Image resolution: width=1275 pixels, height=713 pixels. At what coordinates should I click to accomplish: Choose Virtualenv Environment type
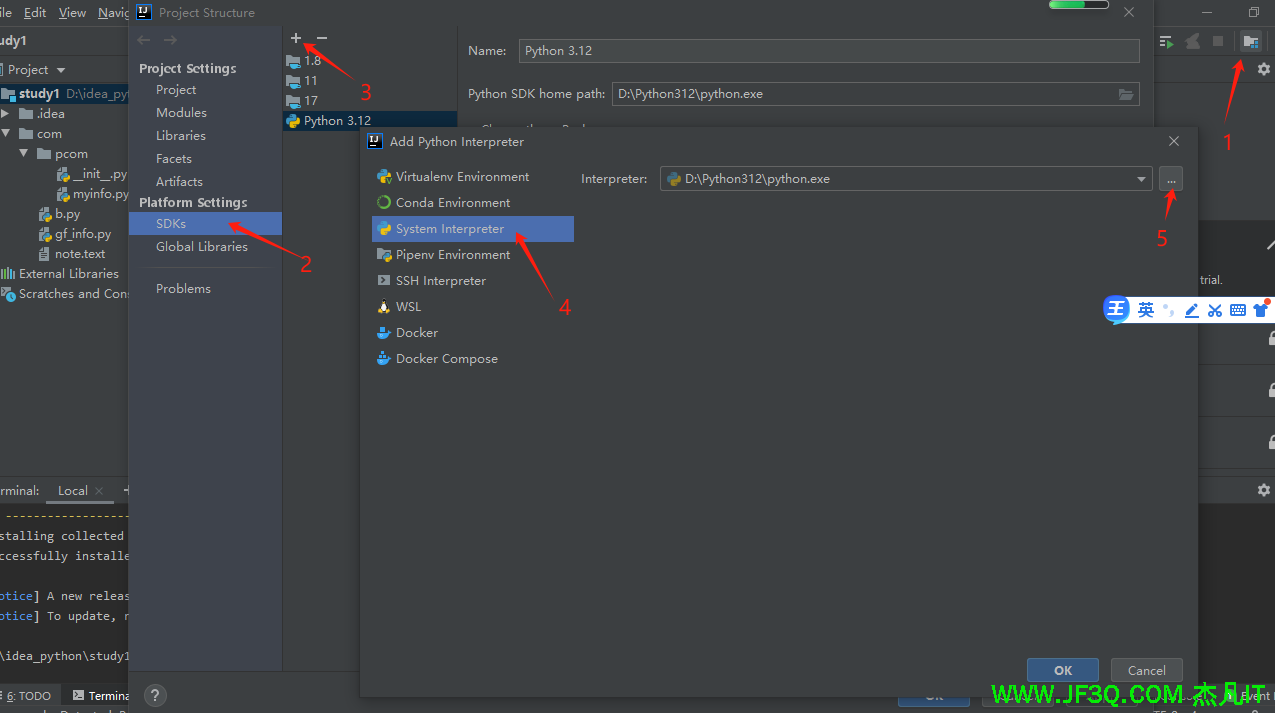click(x=462, y=177)
